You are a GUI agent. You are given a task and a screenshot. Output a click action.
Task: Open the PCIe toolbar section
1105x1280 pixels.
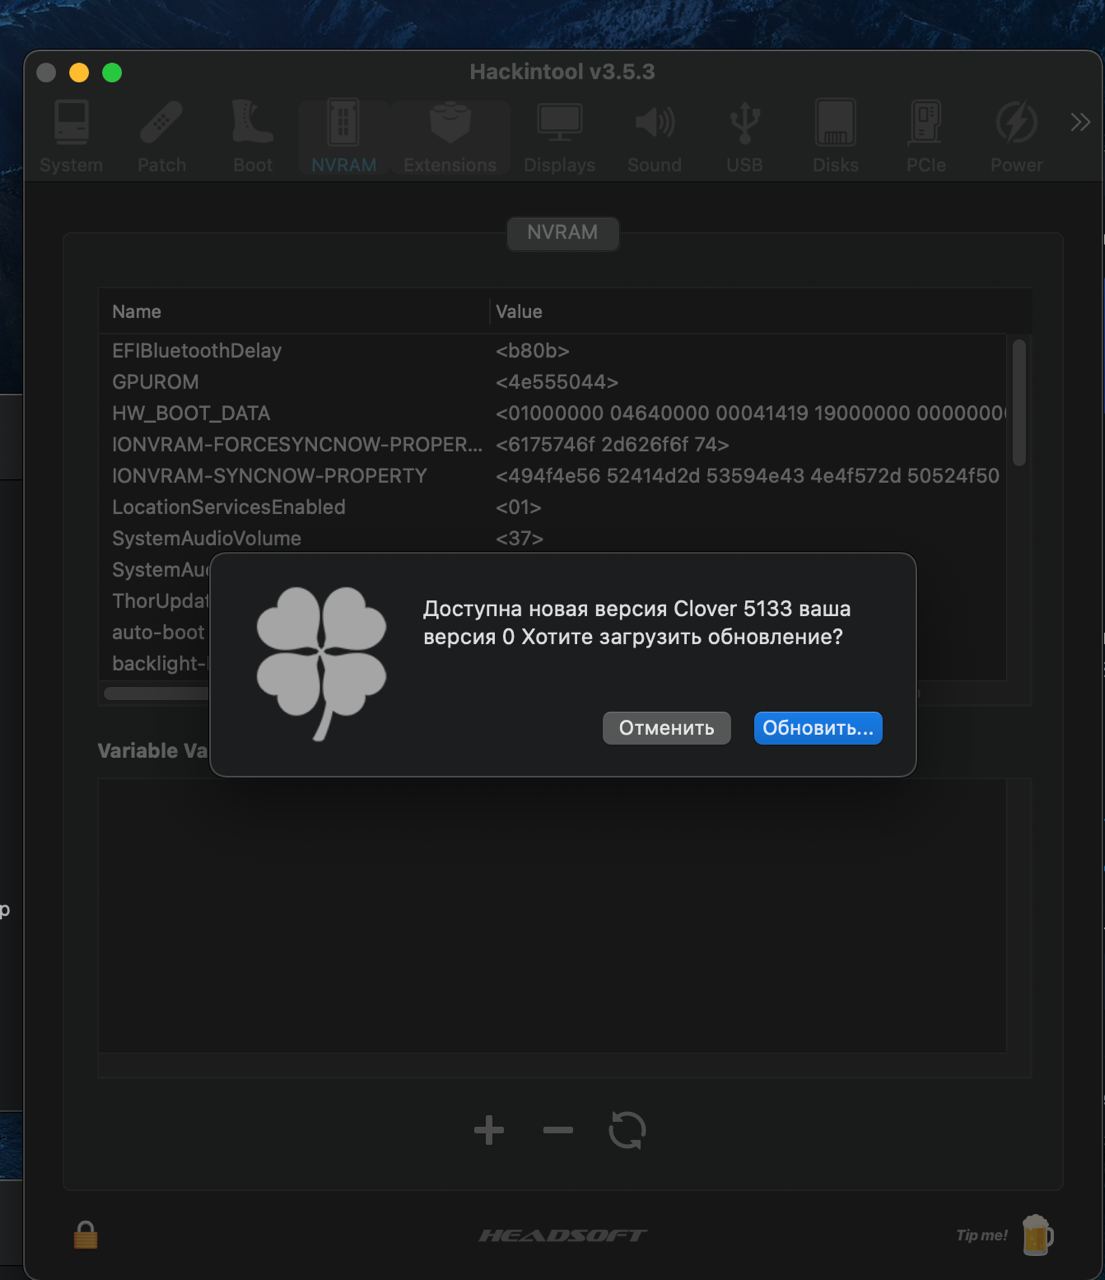coord(926,137)
